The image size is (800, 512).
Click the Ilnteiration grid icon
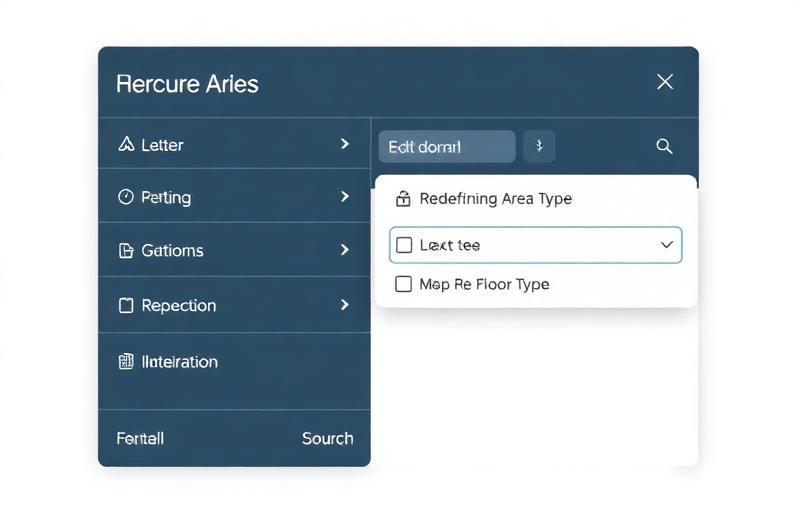[x=126, y=362]
